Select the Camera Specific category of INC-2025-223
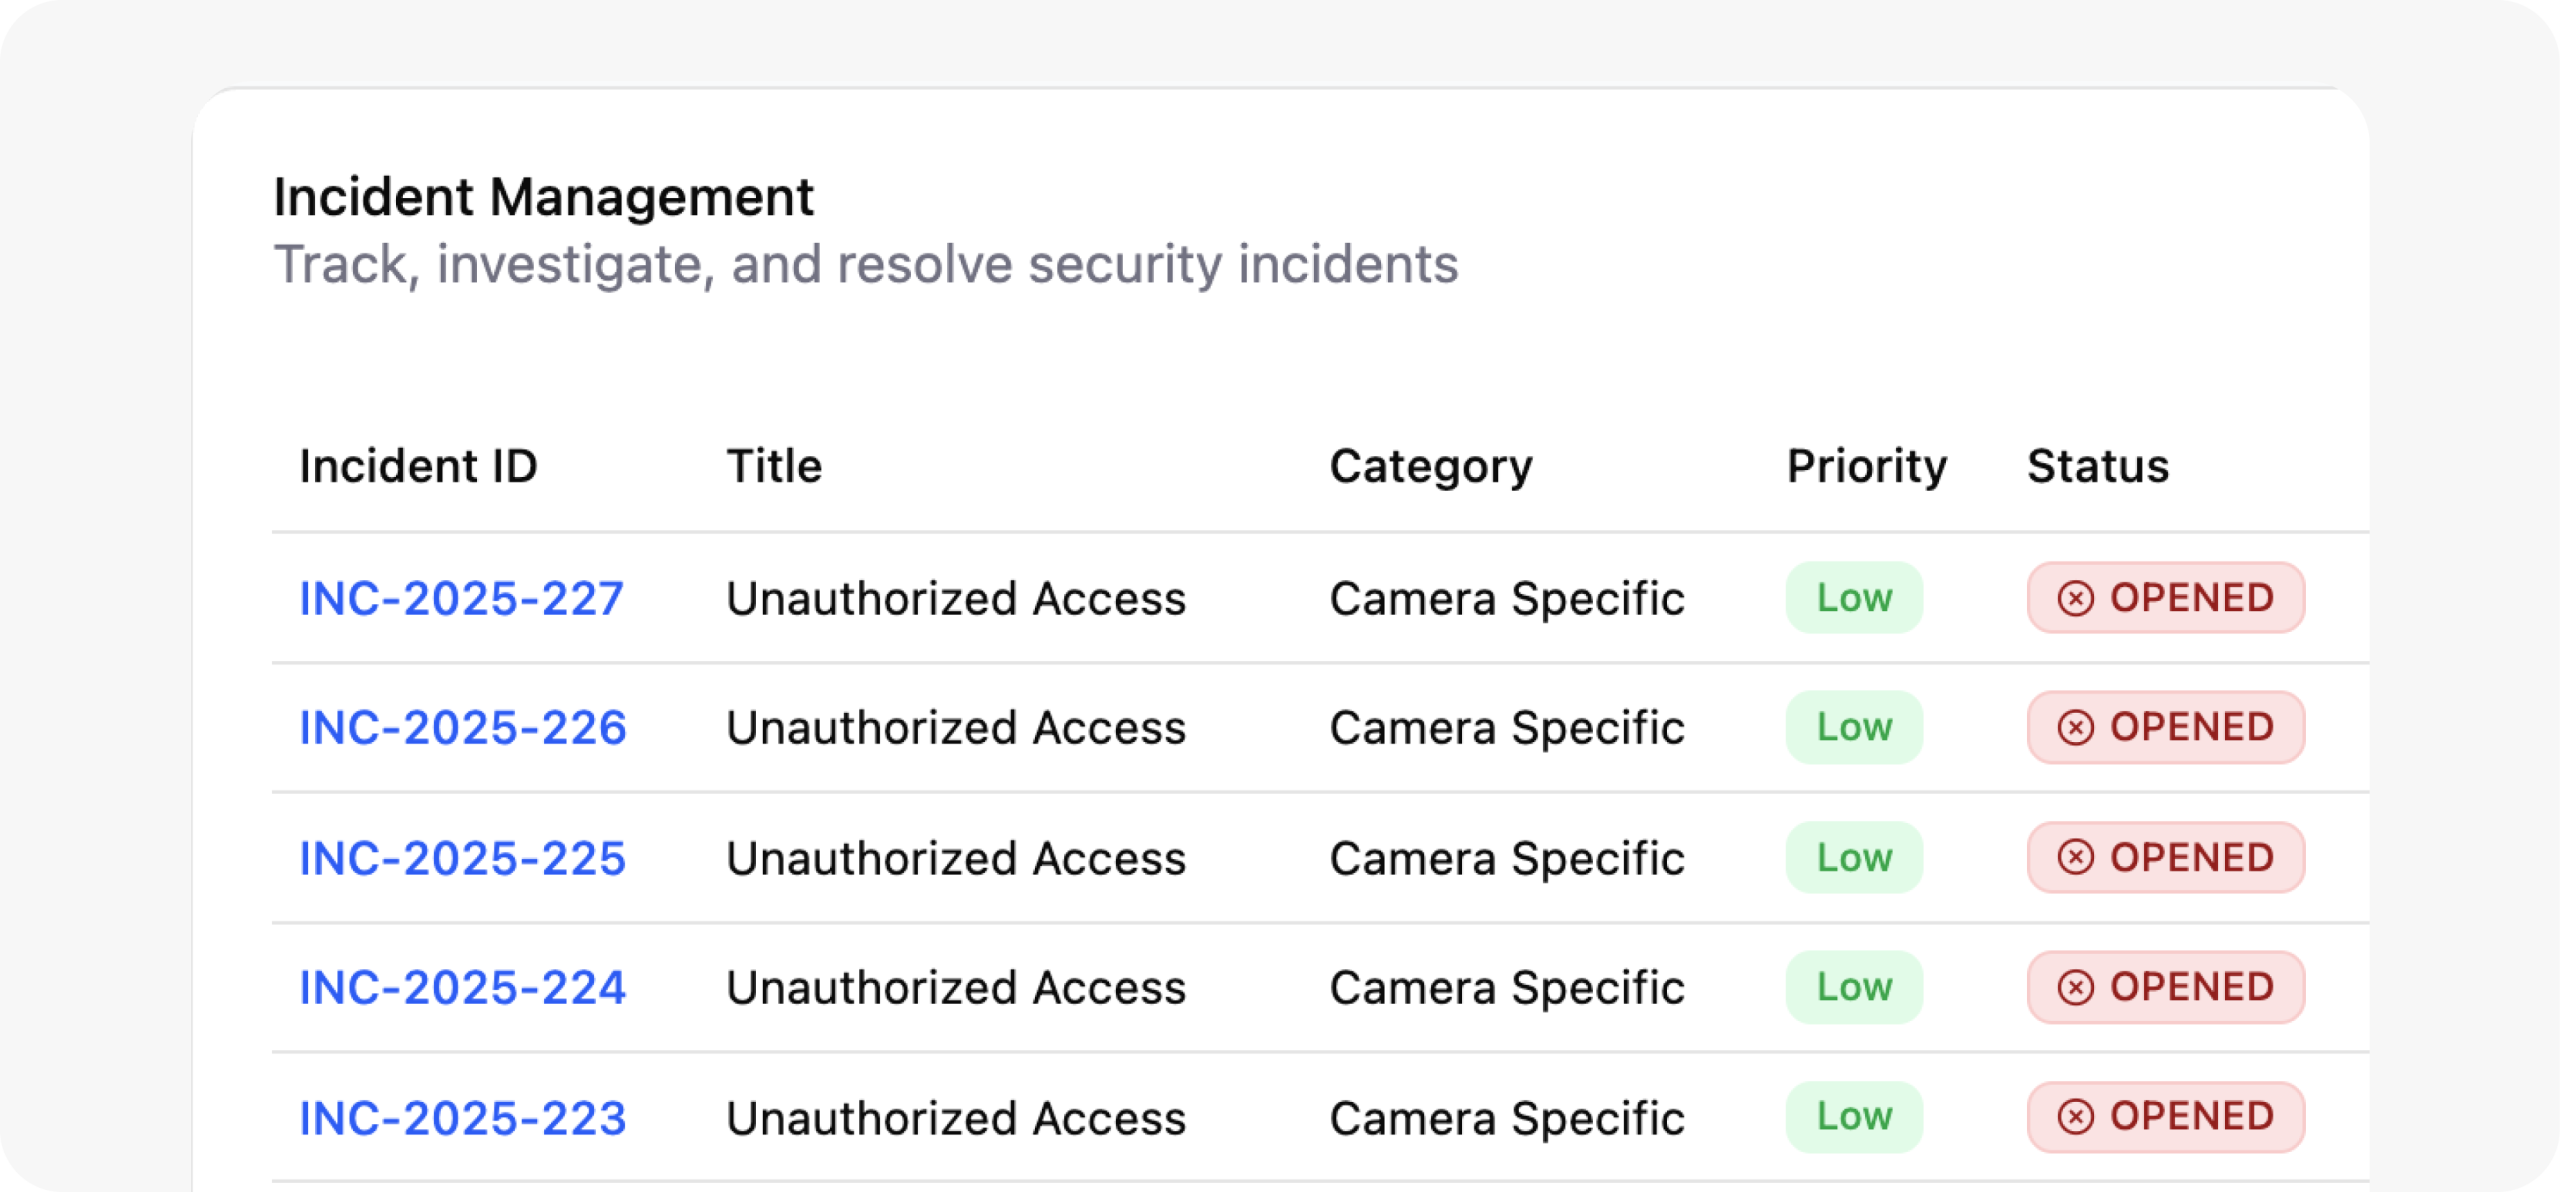 pos(1506,1118)
